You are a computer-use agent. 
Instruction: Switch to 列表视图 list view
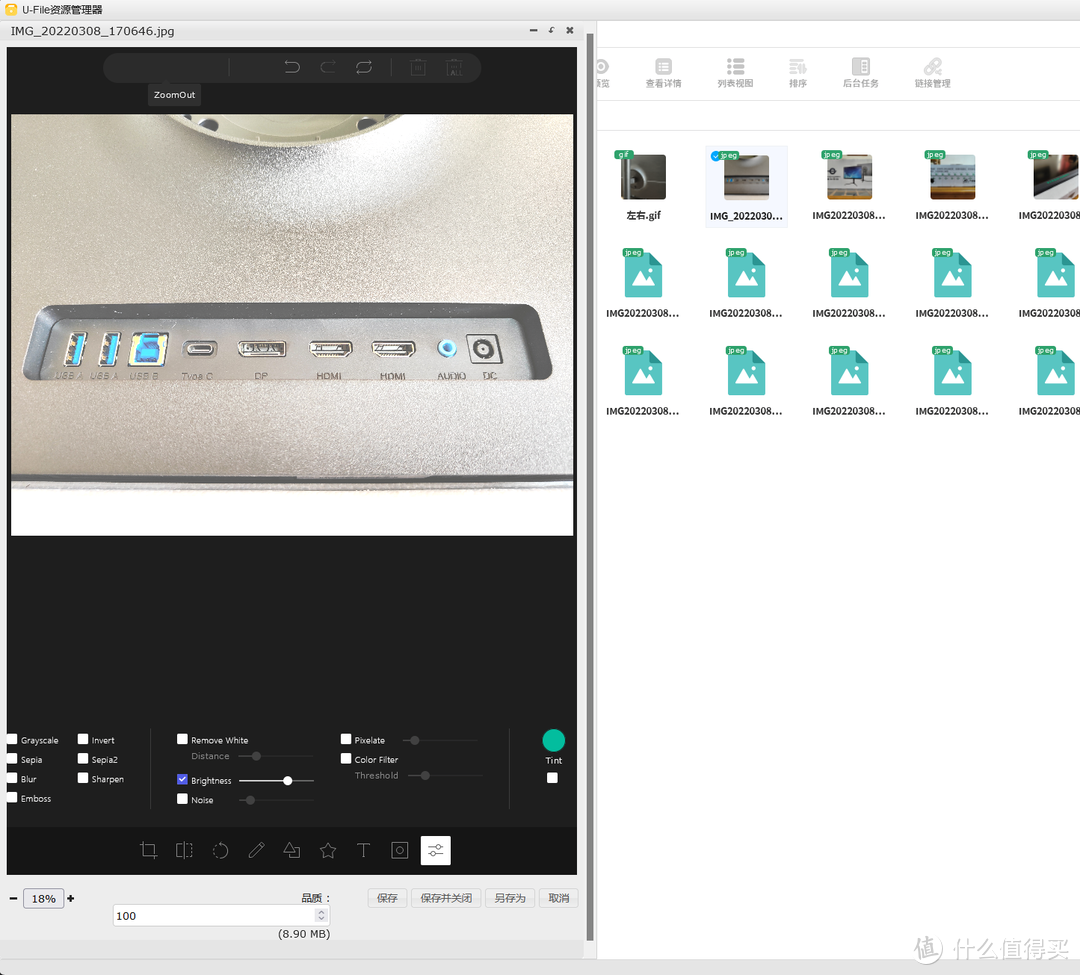click(735, 72)
